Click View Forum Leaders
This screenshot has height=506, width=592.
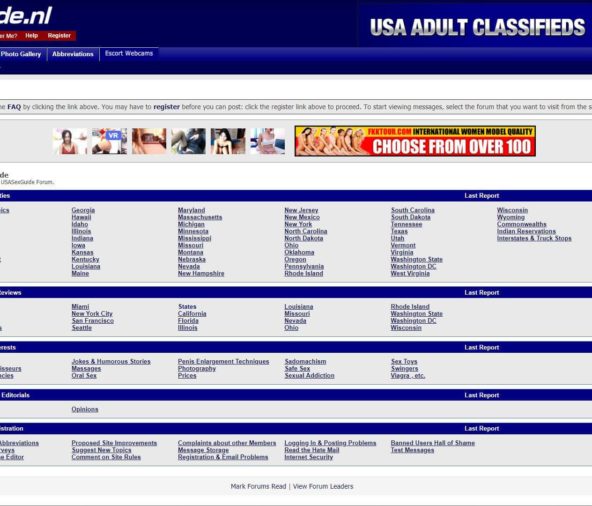(323, 486)
